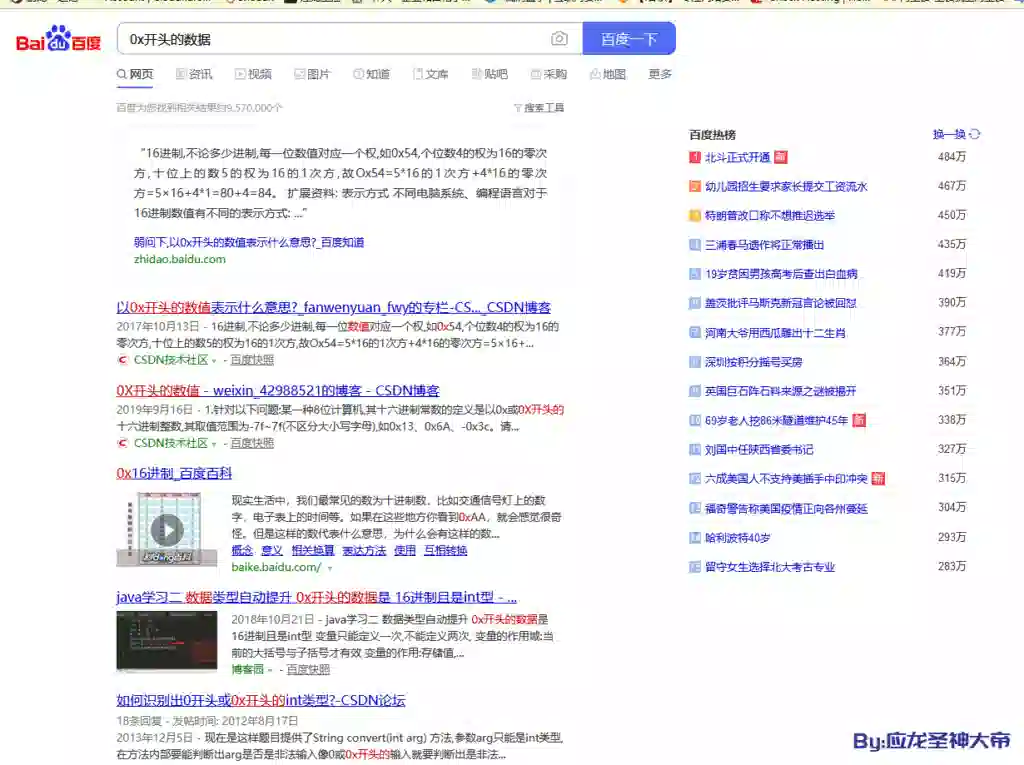Switch to the 文库 tab
Image resolution: width=1024 pixels, height=765 pixels.
430,74
